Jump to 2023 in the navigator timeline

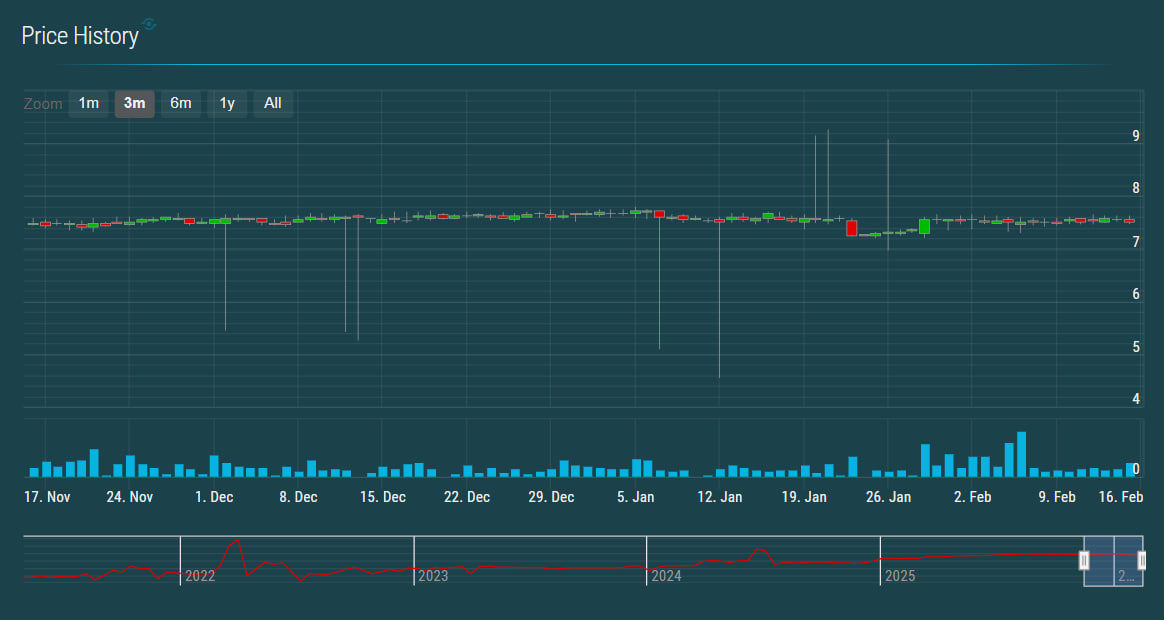click(x=434, y=576)
